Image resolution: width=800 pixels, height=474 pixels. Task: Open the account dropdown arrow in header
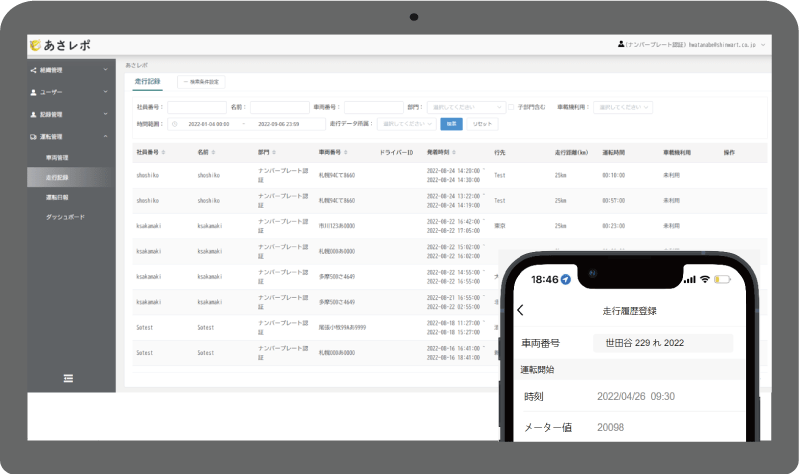click(763, 45)
